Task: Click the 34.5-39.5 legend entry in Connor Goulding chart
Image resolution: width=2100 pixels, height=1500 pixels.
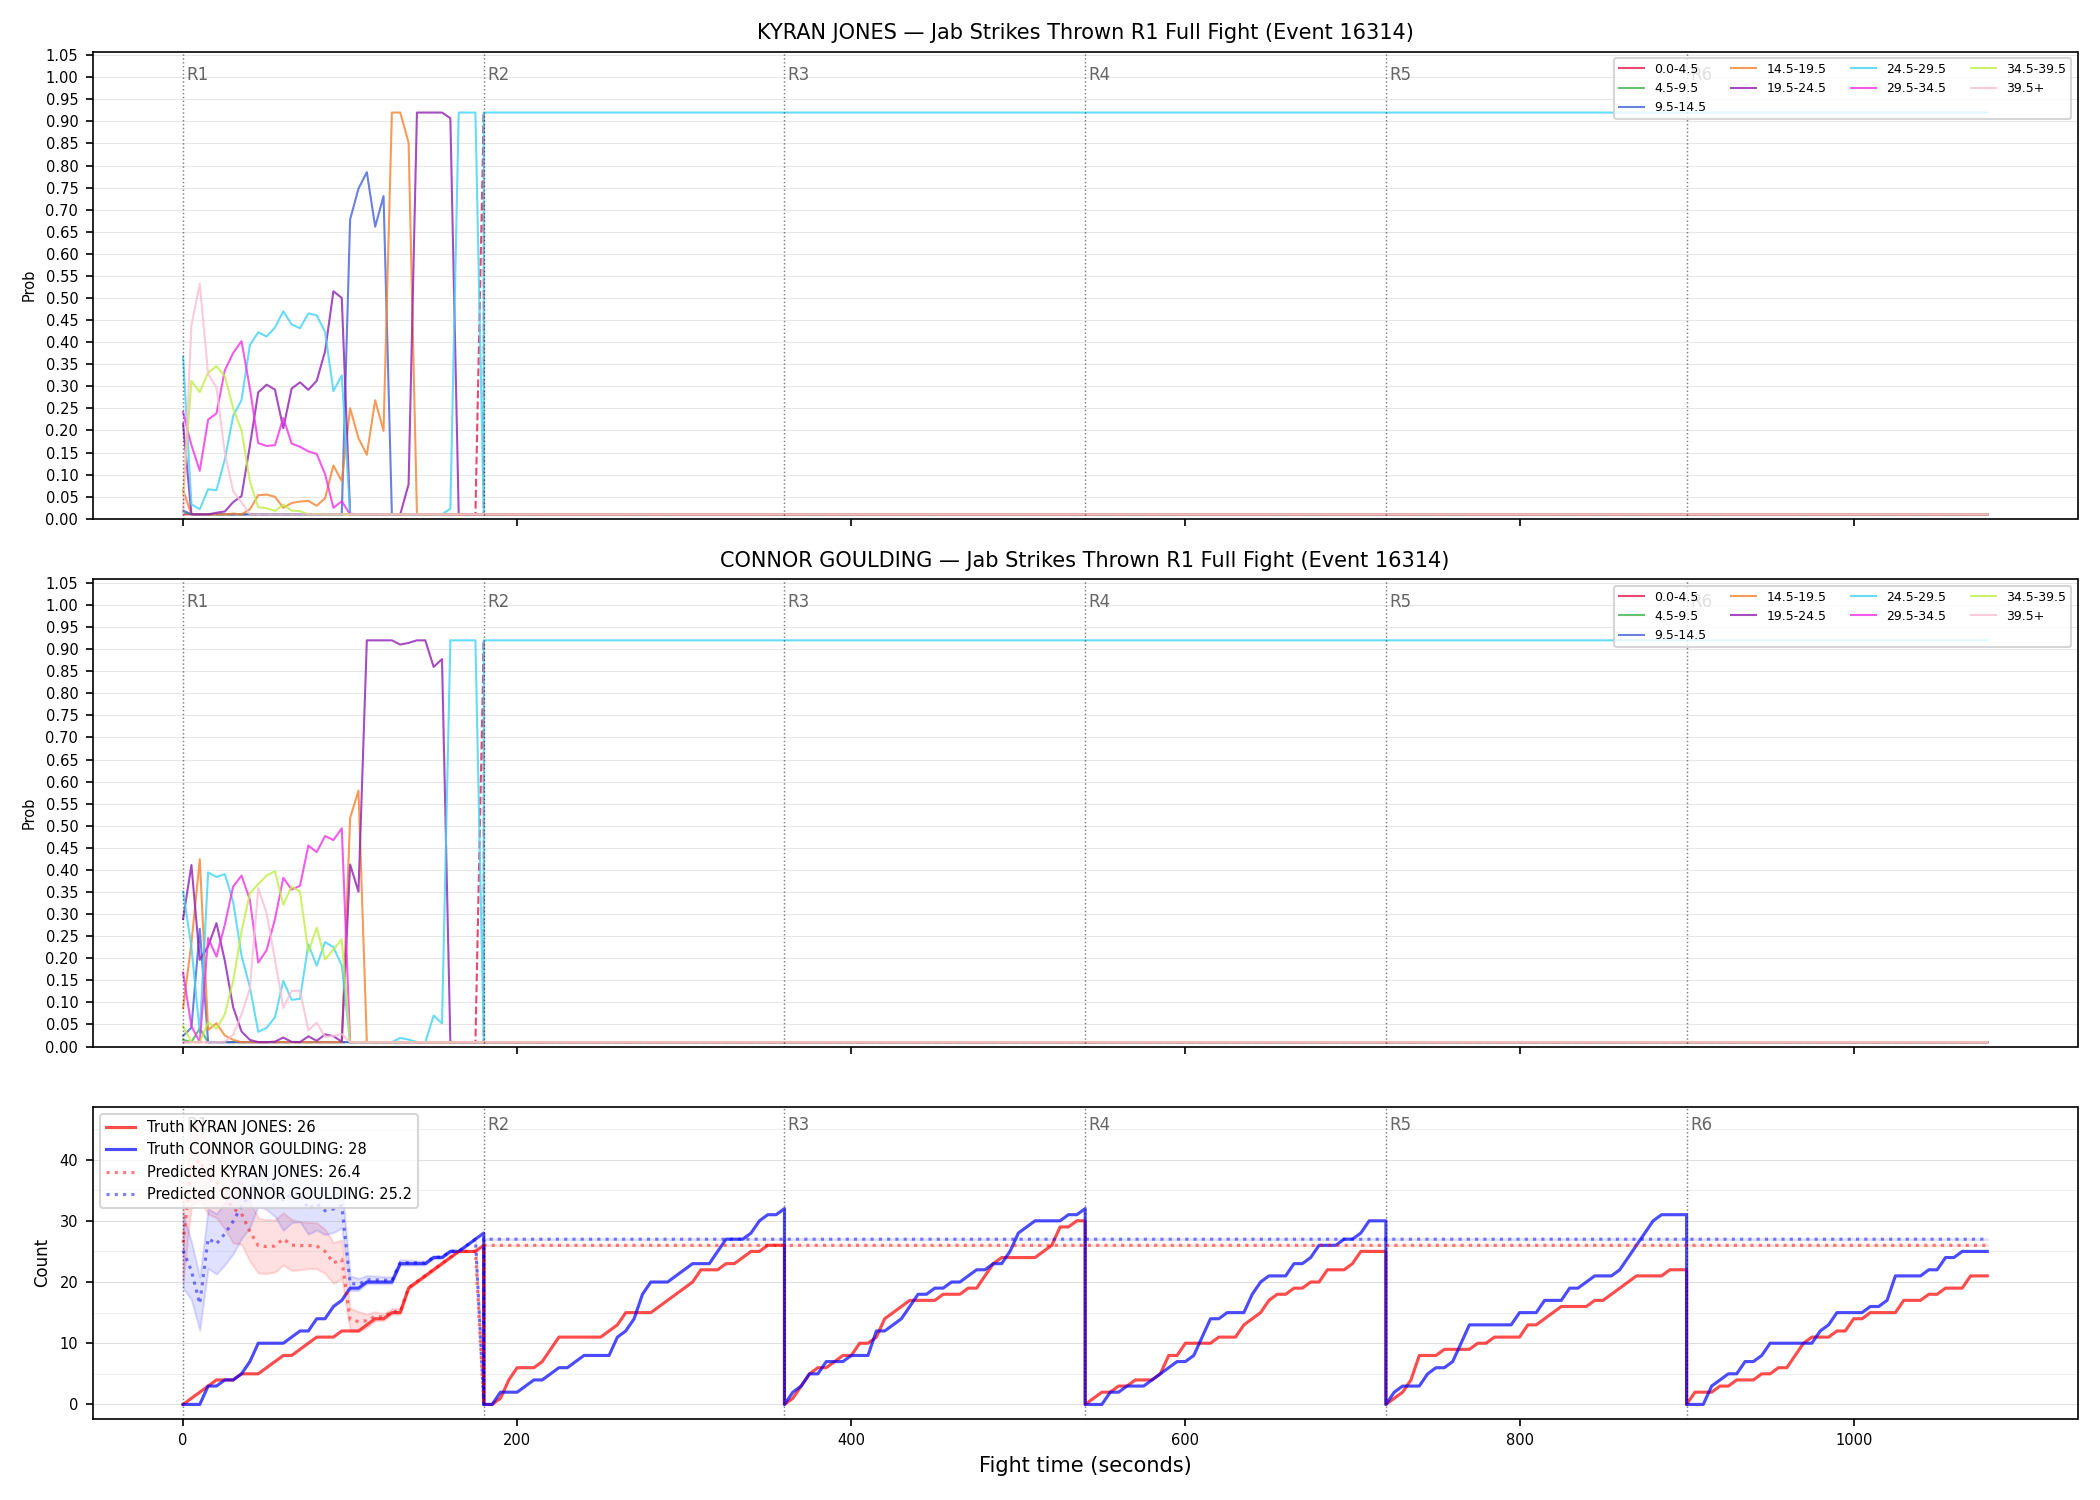Action: pos(2017,597)
